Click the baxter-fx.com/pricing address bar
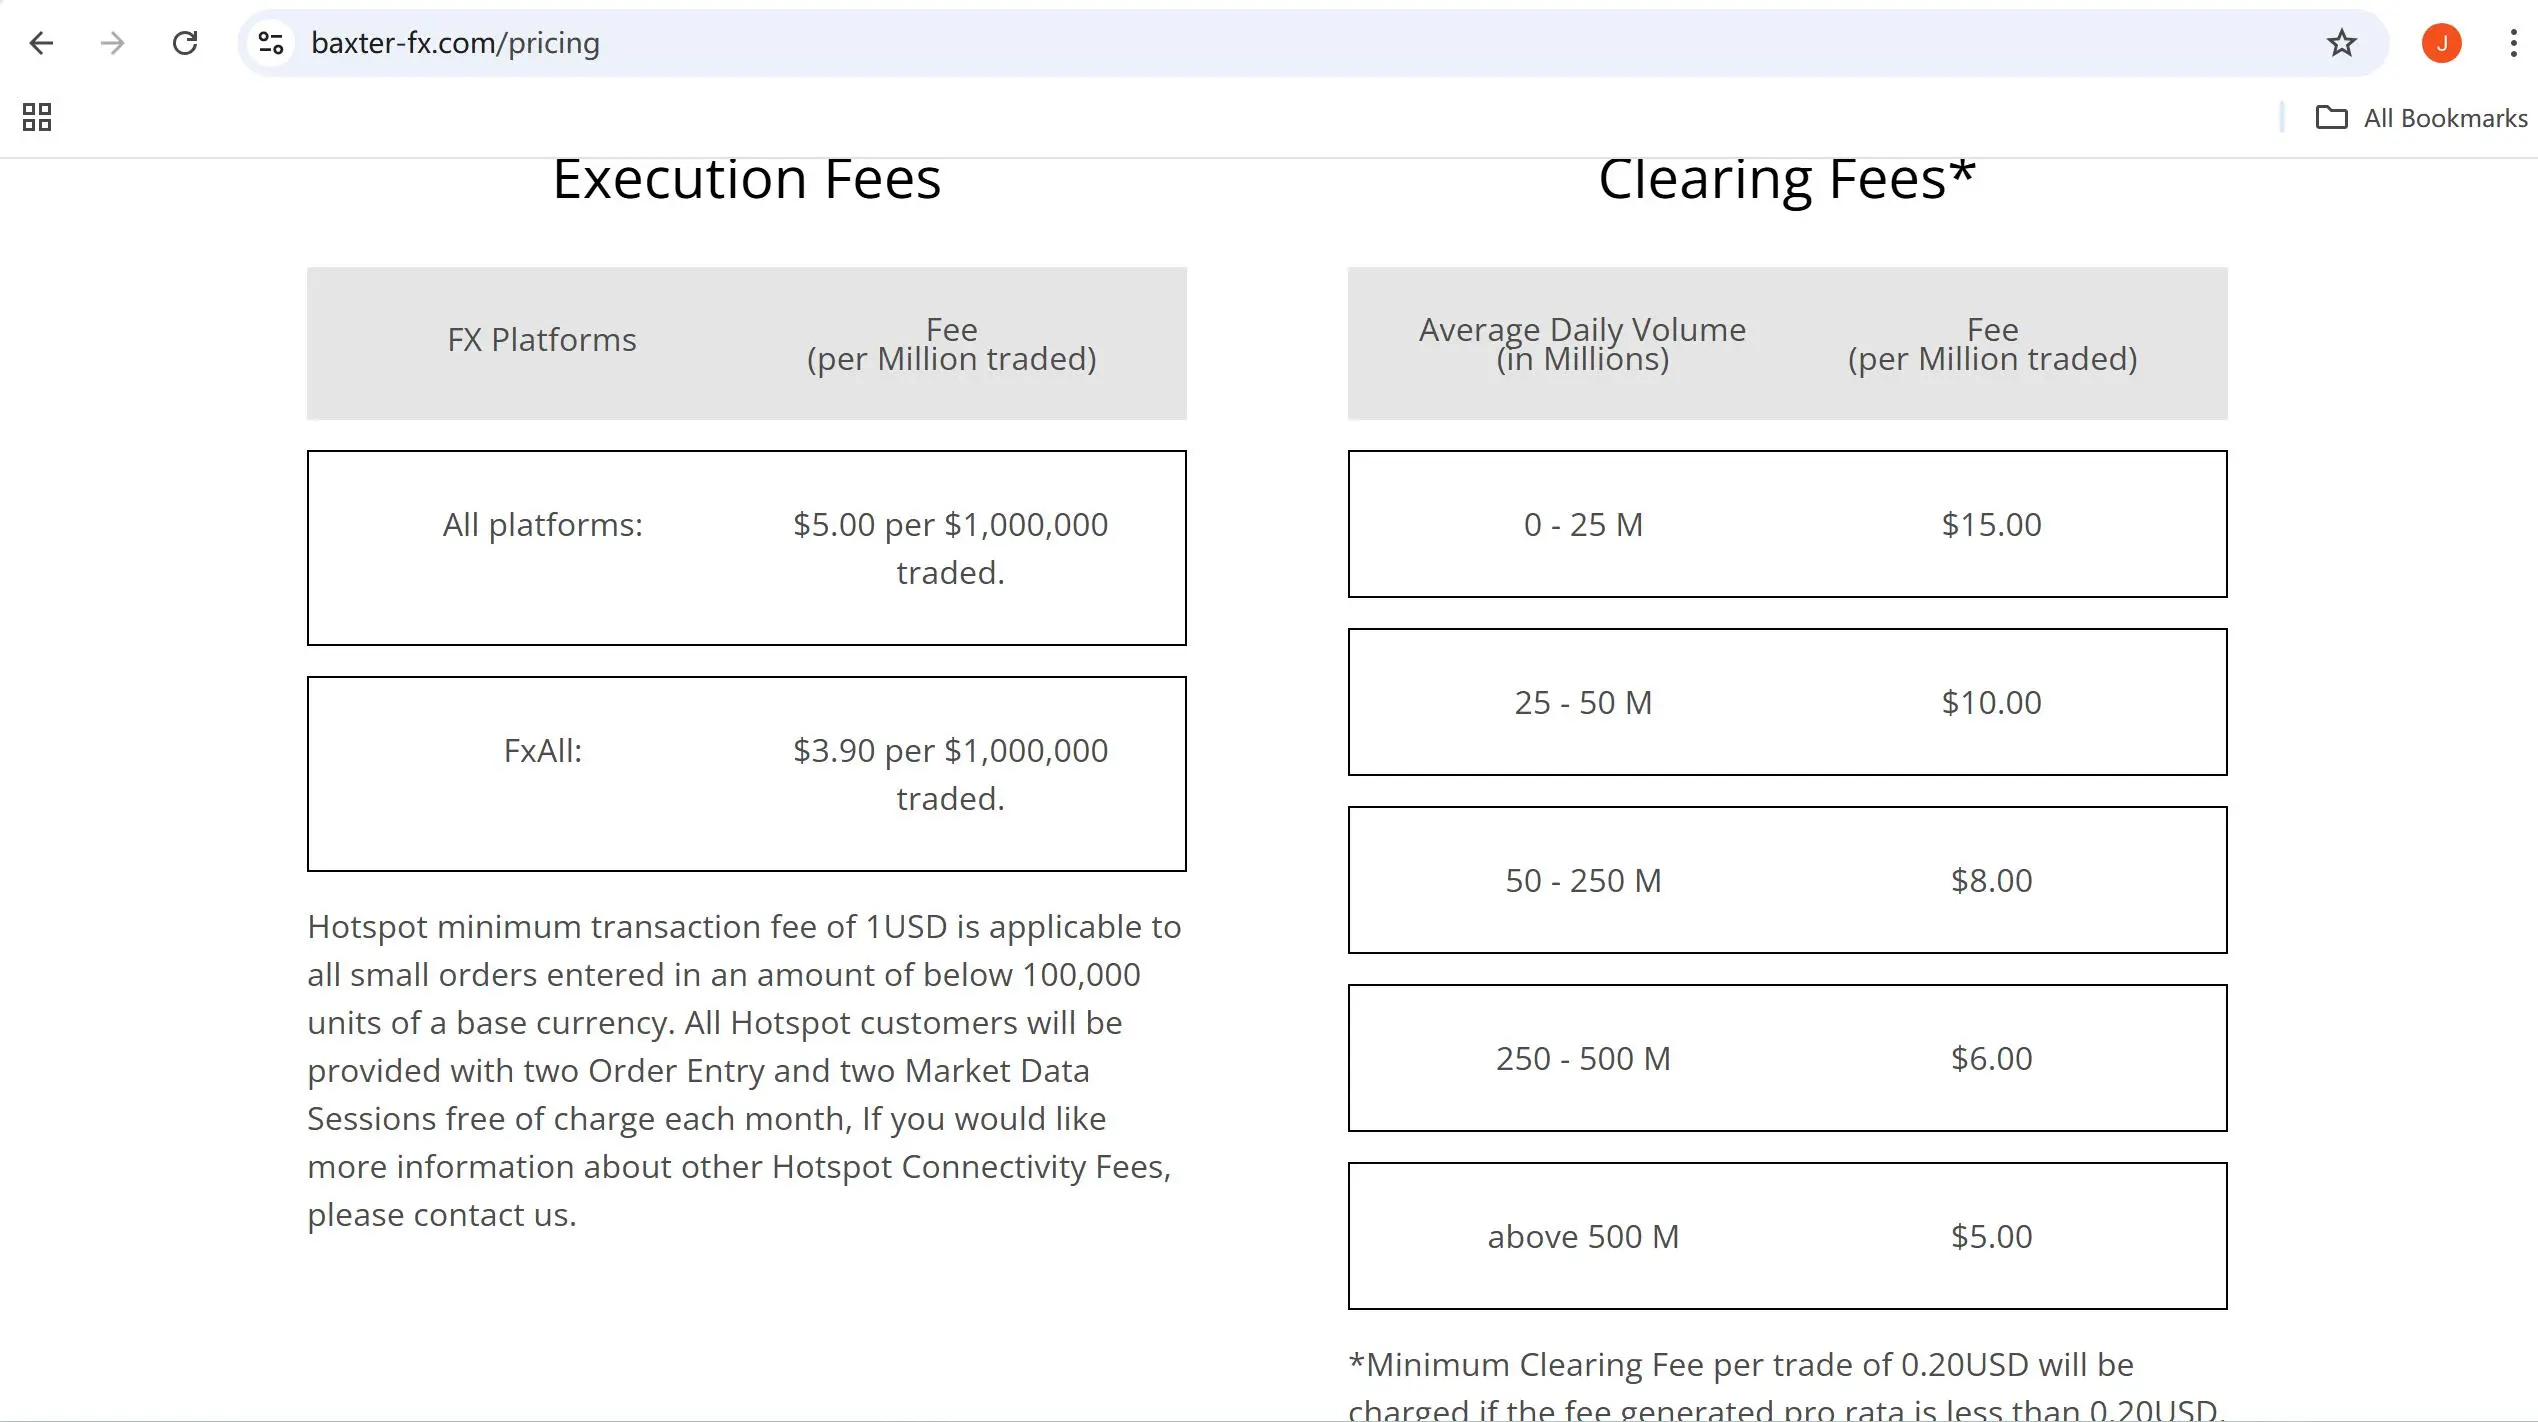The image size is (2538, 1422). [1300, 43]
